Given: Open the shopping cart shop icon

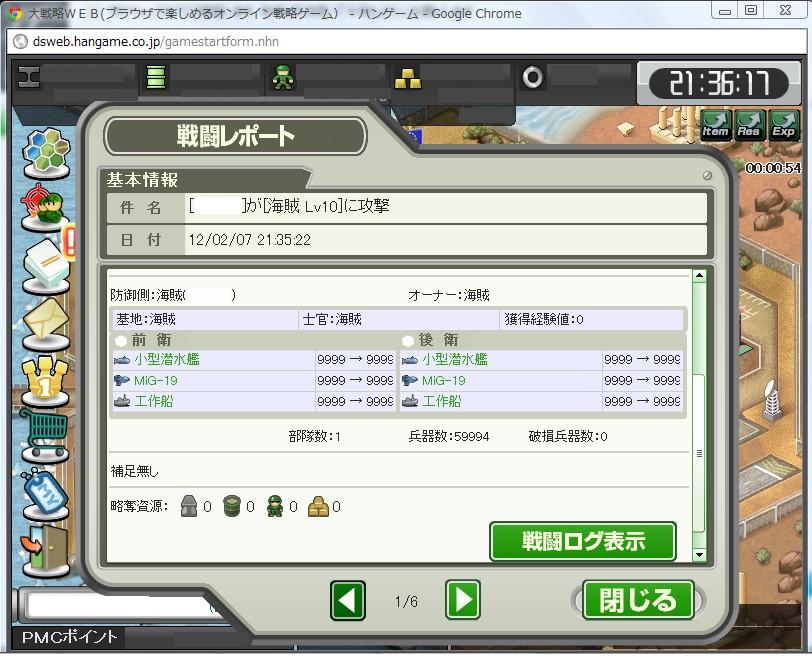Looking at the screenshot, I should [45, 435].
